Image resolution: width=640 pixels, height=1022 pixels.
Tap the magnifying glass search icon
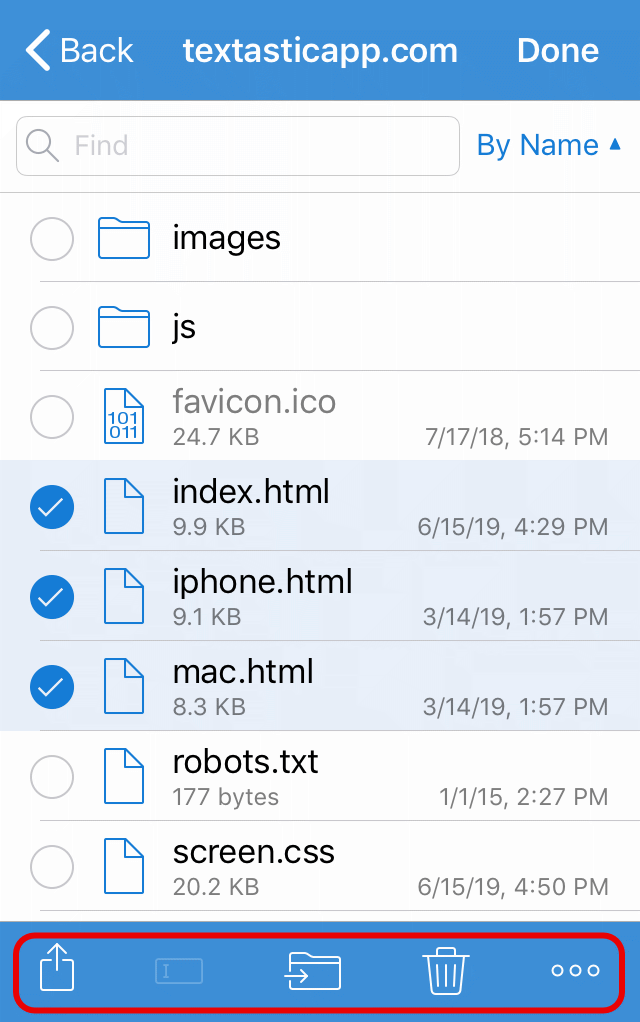tap(43, 146)
